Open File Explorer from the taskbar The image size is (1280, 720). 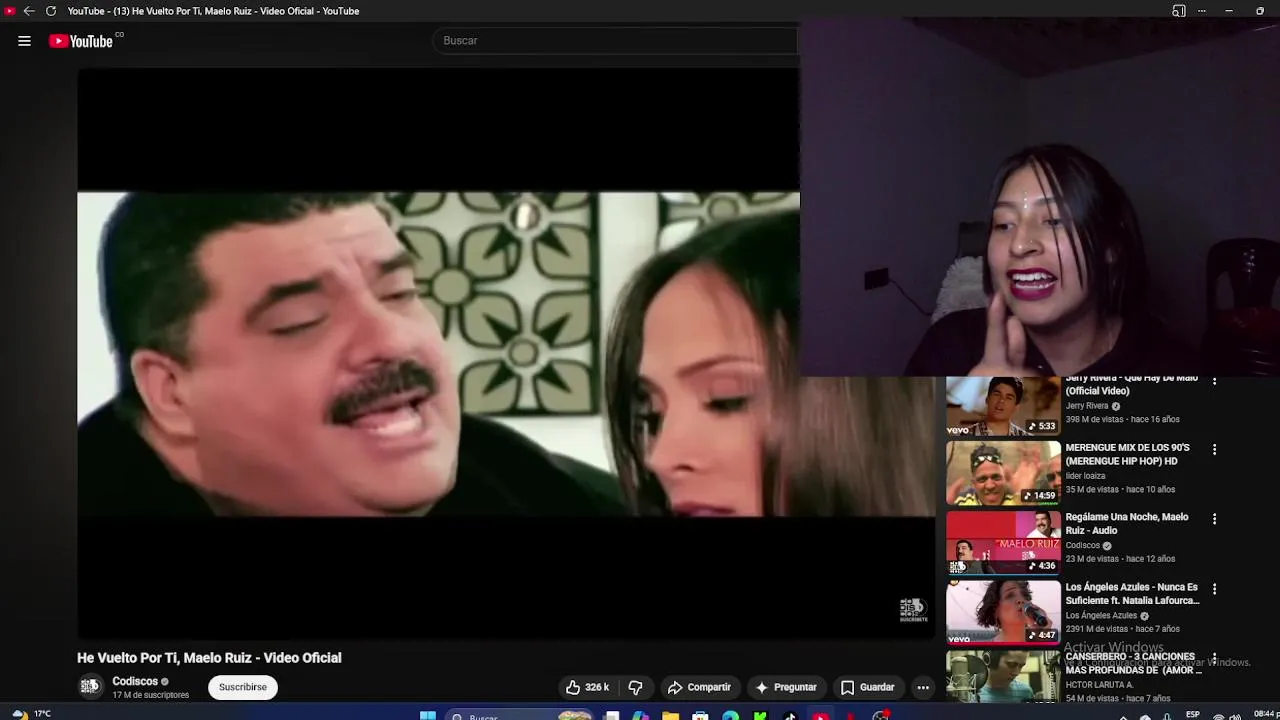670,716
